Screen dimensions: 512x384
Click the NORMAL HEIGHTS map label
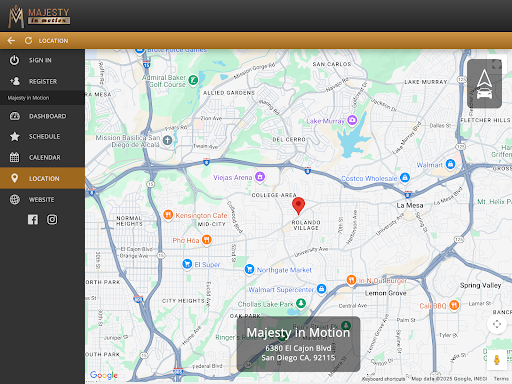[x=129, y=221]
